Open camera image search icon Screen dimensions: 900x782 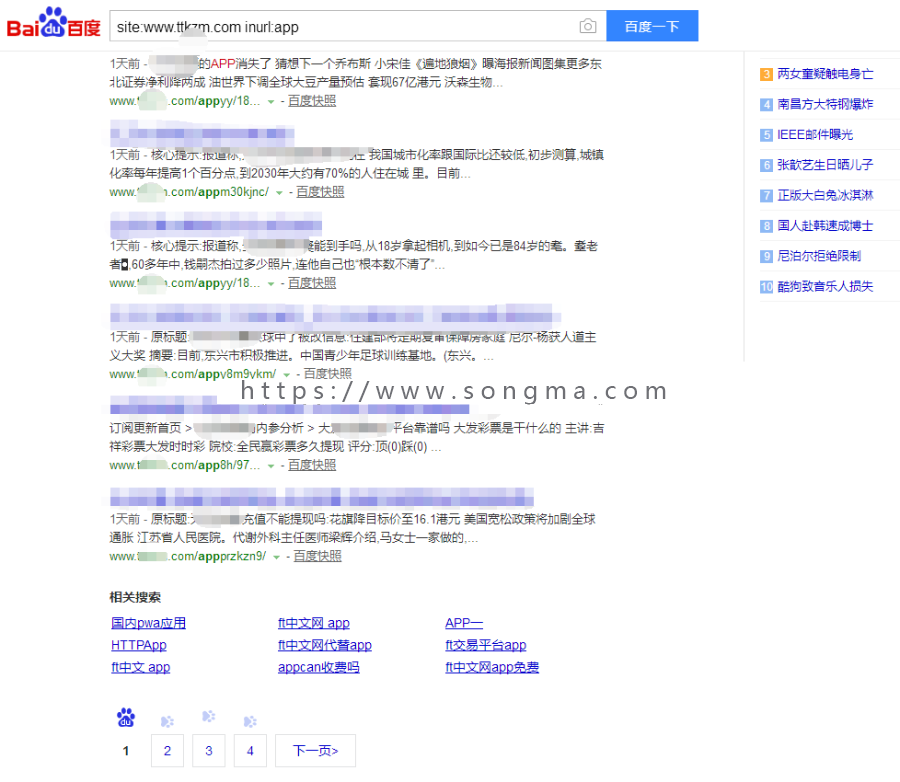(587, 26)
